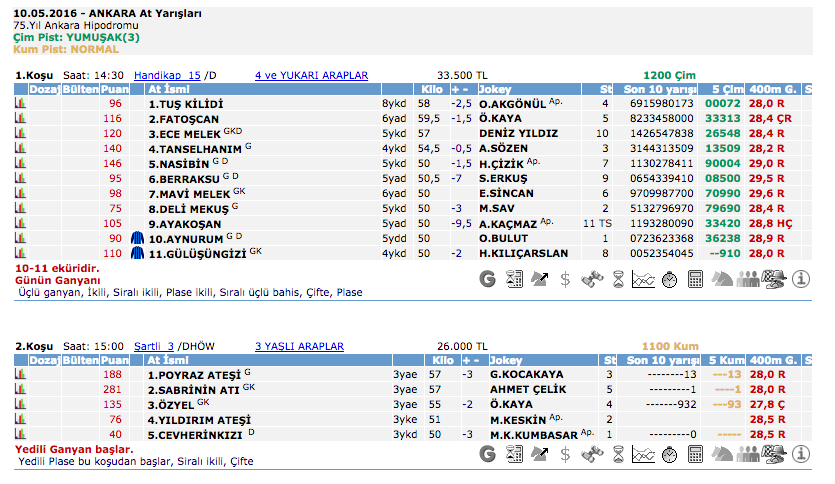Select horse 1.POYRAZ ATEŞİ in race 2

point(194,375)
